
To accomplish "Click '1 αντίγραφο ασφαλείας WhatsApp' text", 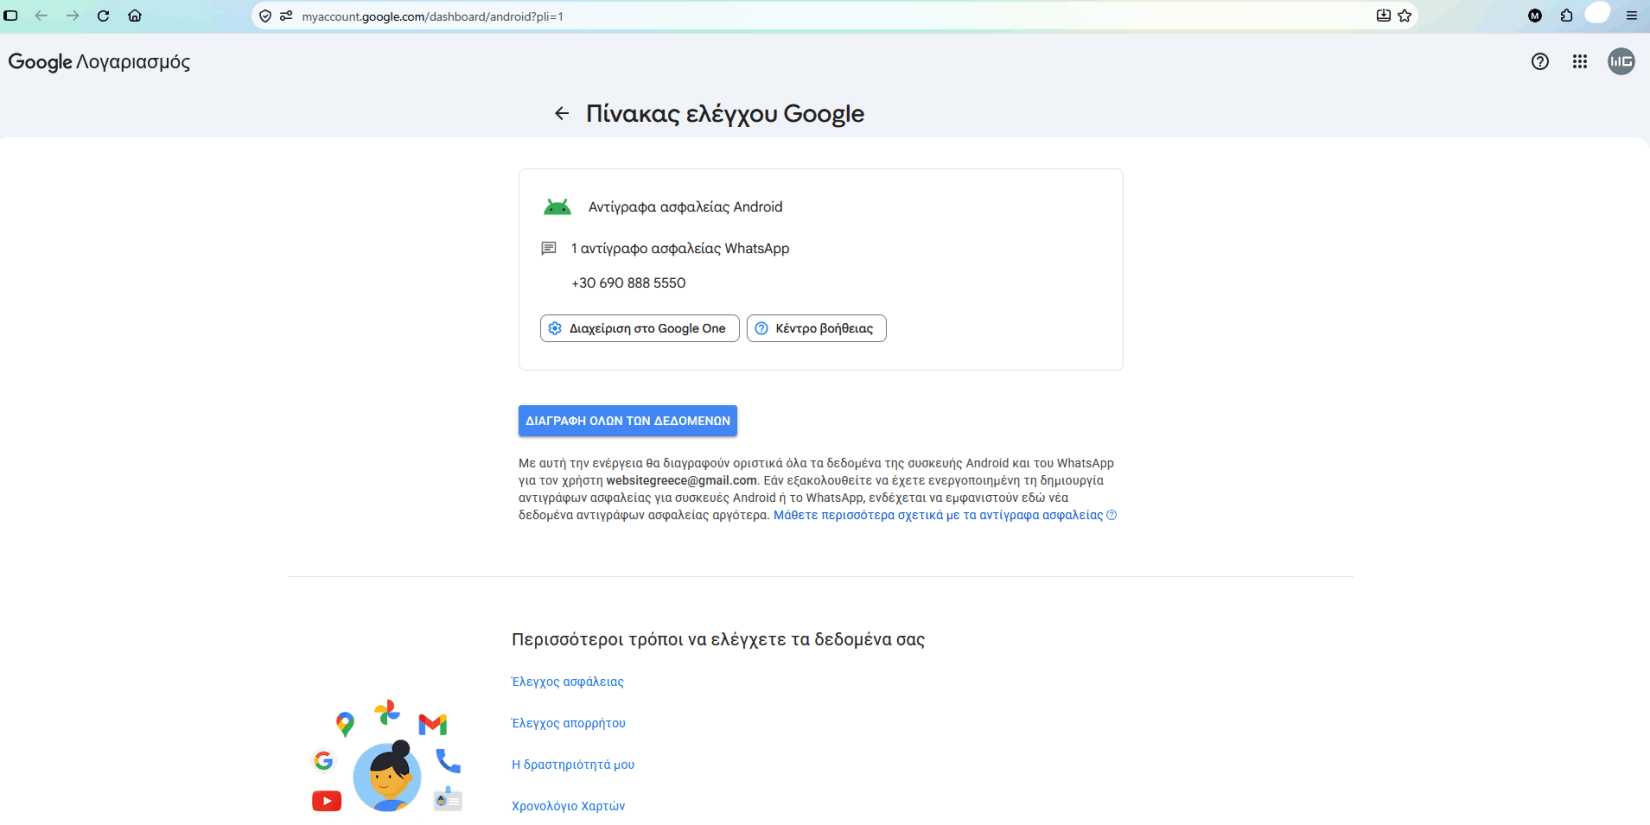I will (x=680, y=248).
